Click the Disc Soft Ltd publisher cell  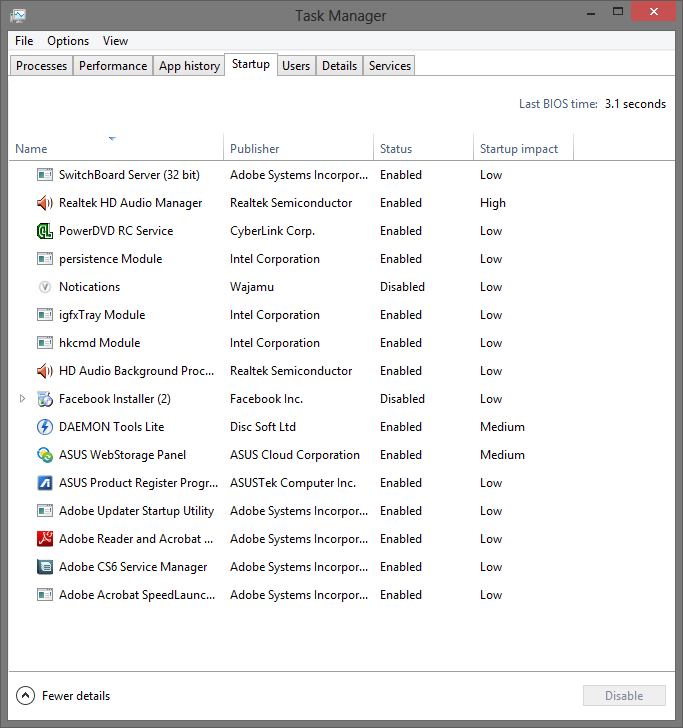263,427
